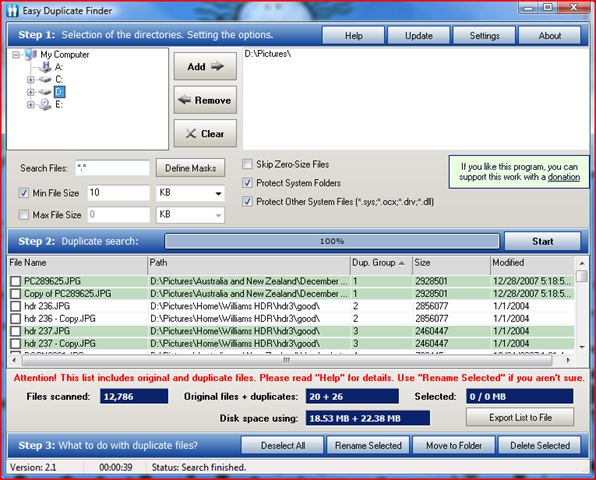The width and height of the screenshot is (596, 480).
Task: Click Add to include the directory
Action: tap(205, 67)
